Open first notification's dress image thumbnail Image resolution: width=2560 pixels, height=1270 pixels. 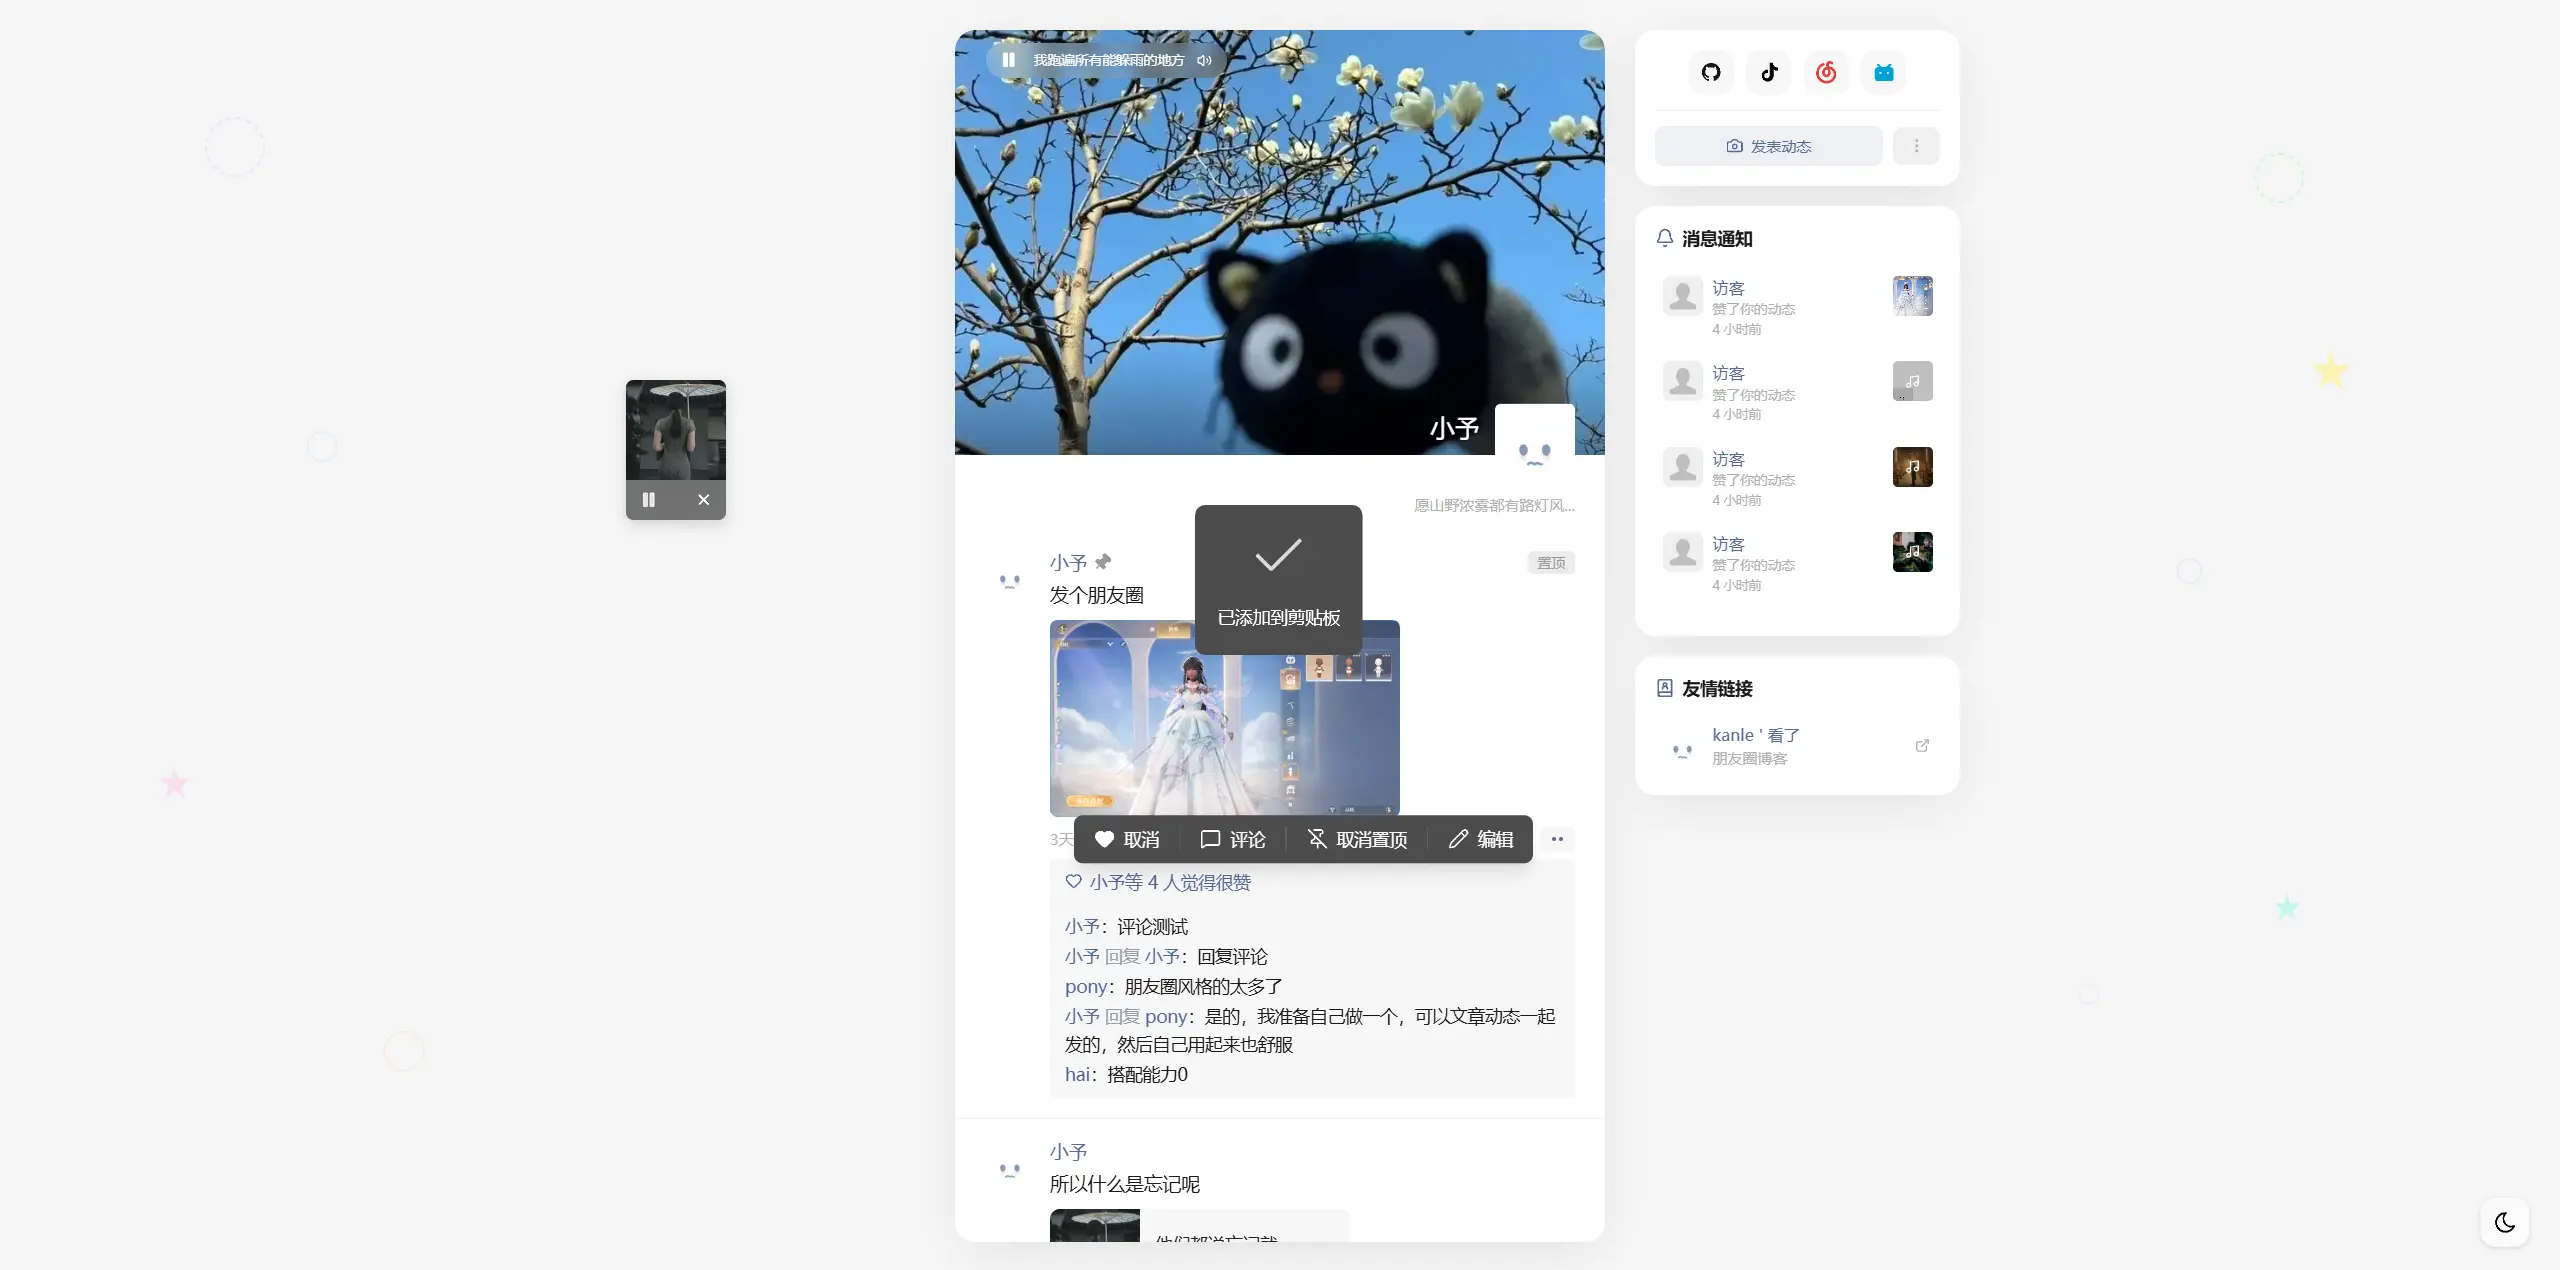[x=1912, y=296]
